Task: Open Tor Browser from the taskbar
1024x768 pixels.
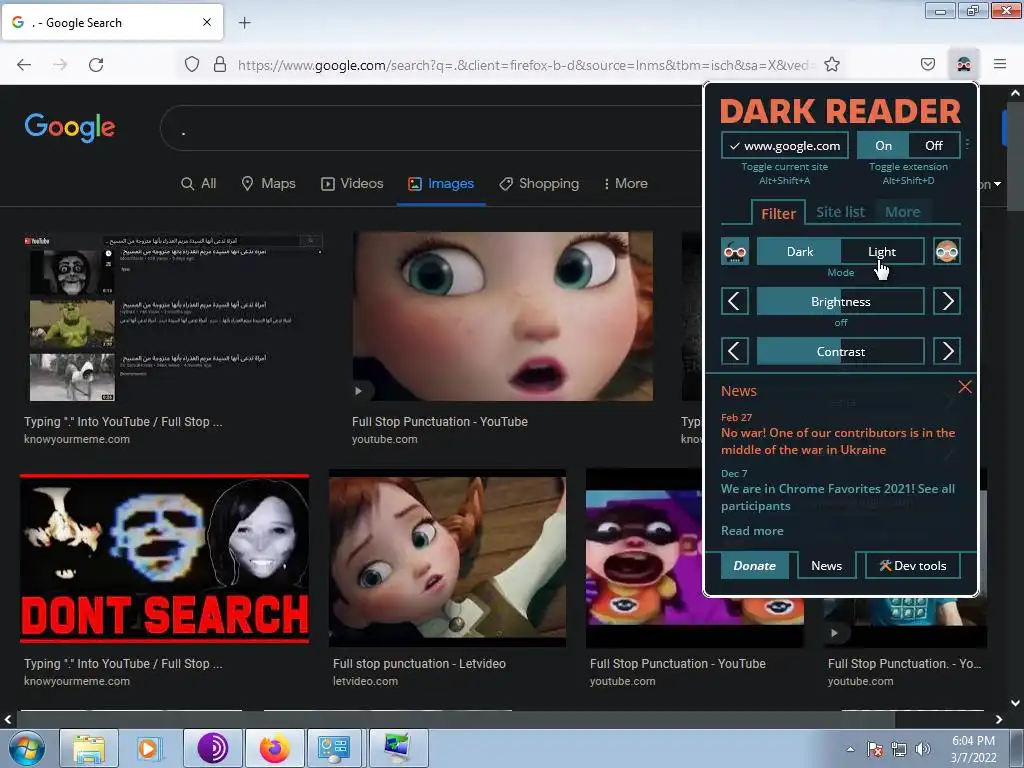Action: [x=213, y=748]
